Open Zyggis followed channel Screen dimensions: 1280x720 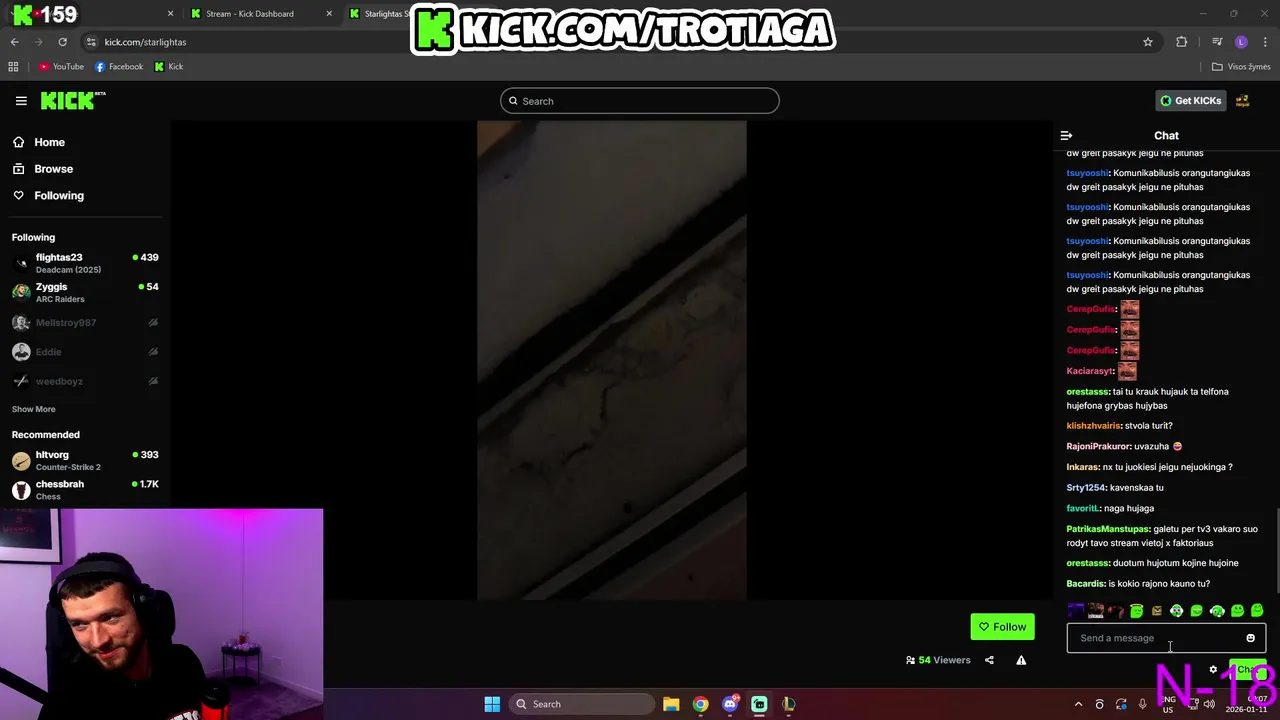(85, 292)
